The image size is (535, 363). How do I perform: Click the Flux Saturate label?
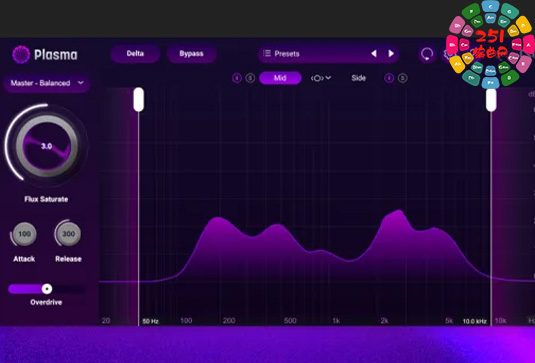(x=46, y=199)
